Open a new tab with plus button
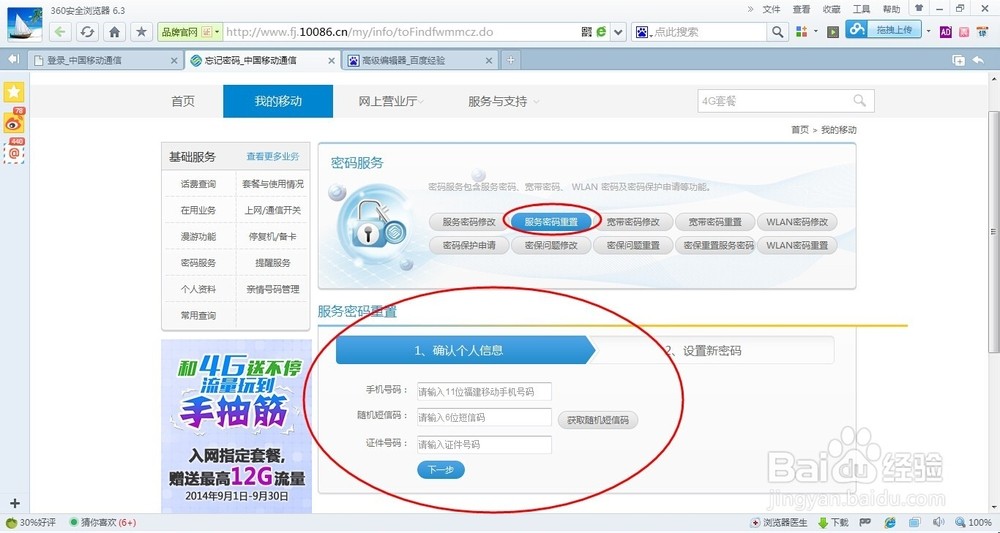The image size is (1000, 533). pos(510,61)
